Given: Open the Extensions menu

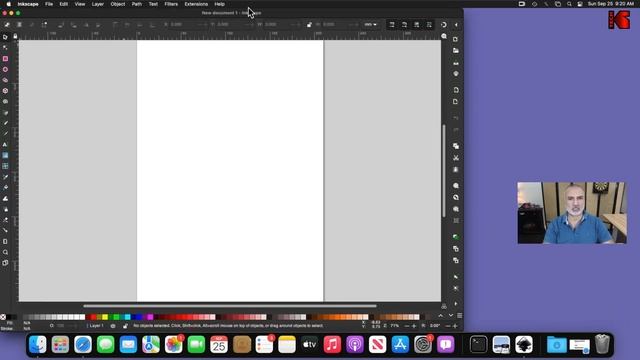Looking at the screenshot, I should (196, 4).
